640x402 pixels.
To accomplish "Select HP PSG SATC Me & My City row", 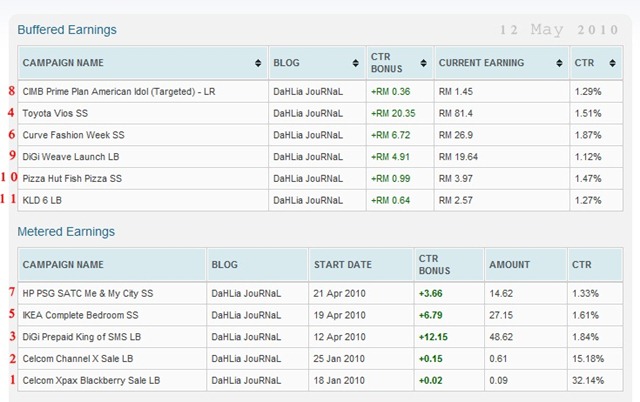I will tap(320, 293).
